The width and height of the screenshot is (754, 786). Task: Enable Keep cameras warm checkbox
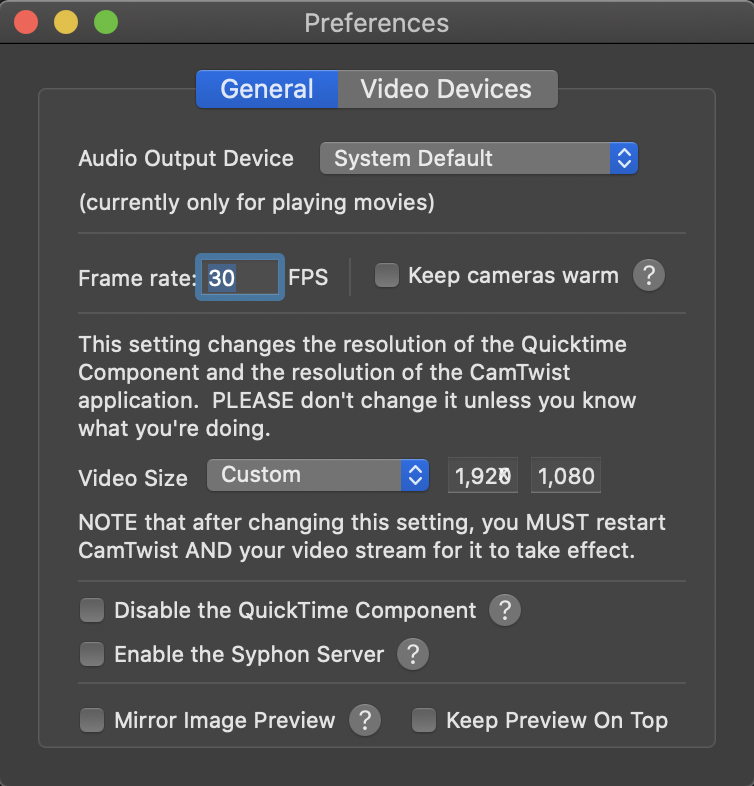click(x=387, y=276)
